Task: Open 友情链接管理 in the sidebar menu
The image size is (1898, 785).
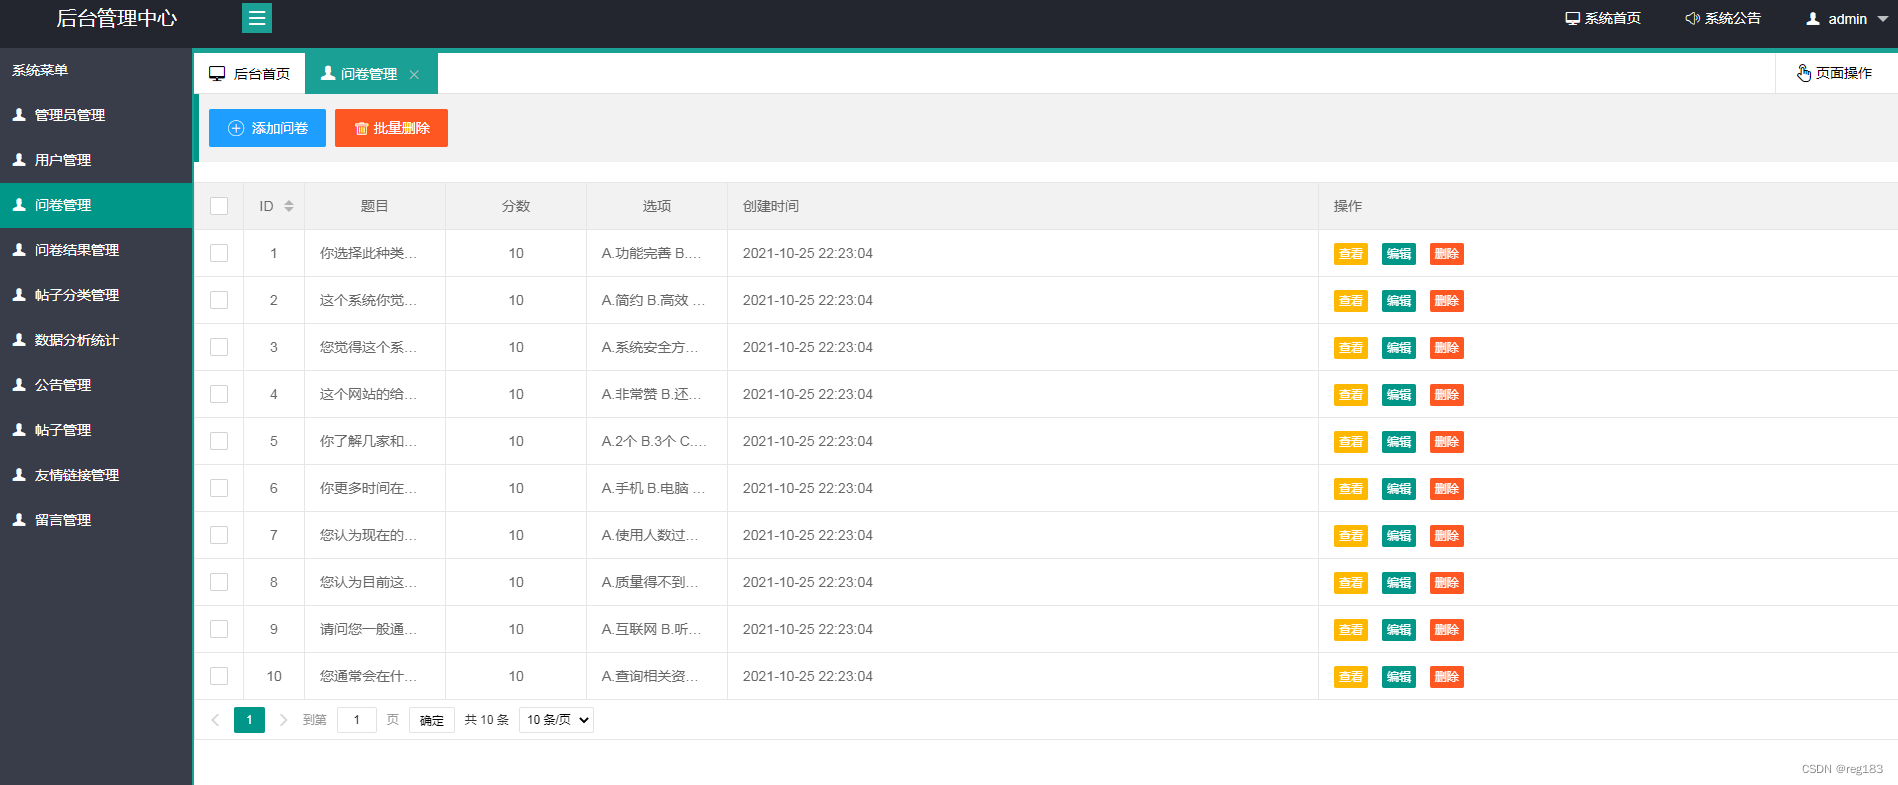Action: point(96,475)
